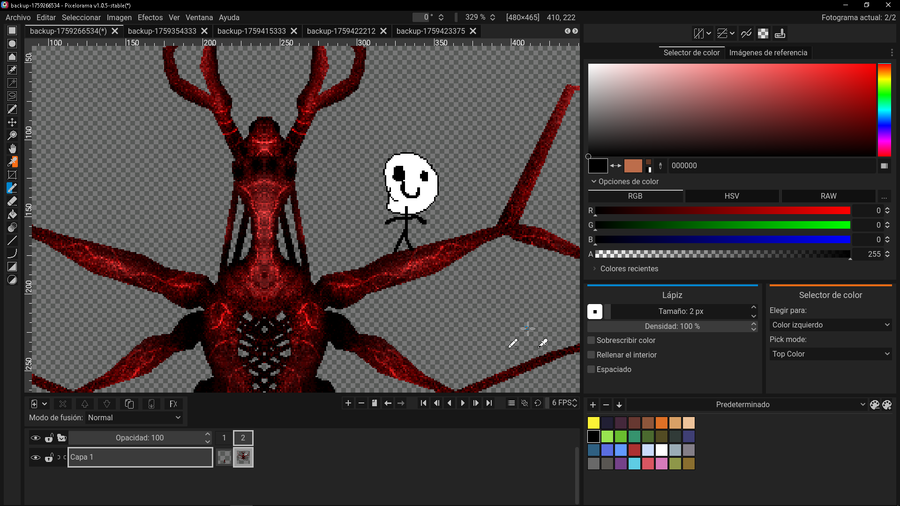Open the Archivo menu
Screen dimensions: 900x506
[x=18, y=17]
